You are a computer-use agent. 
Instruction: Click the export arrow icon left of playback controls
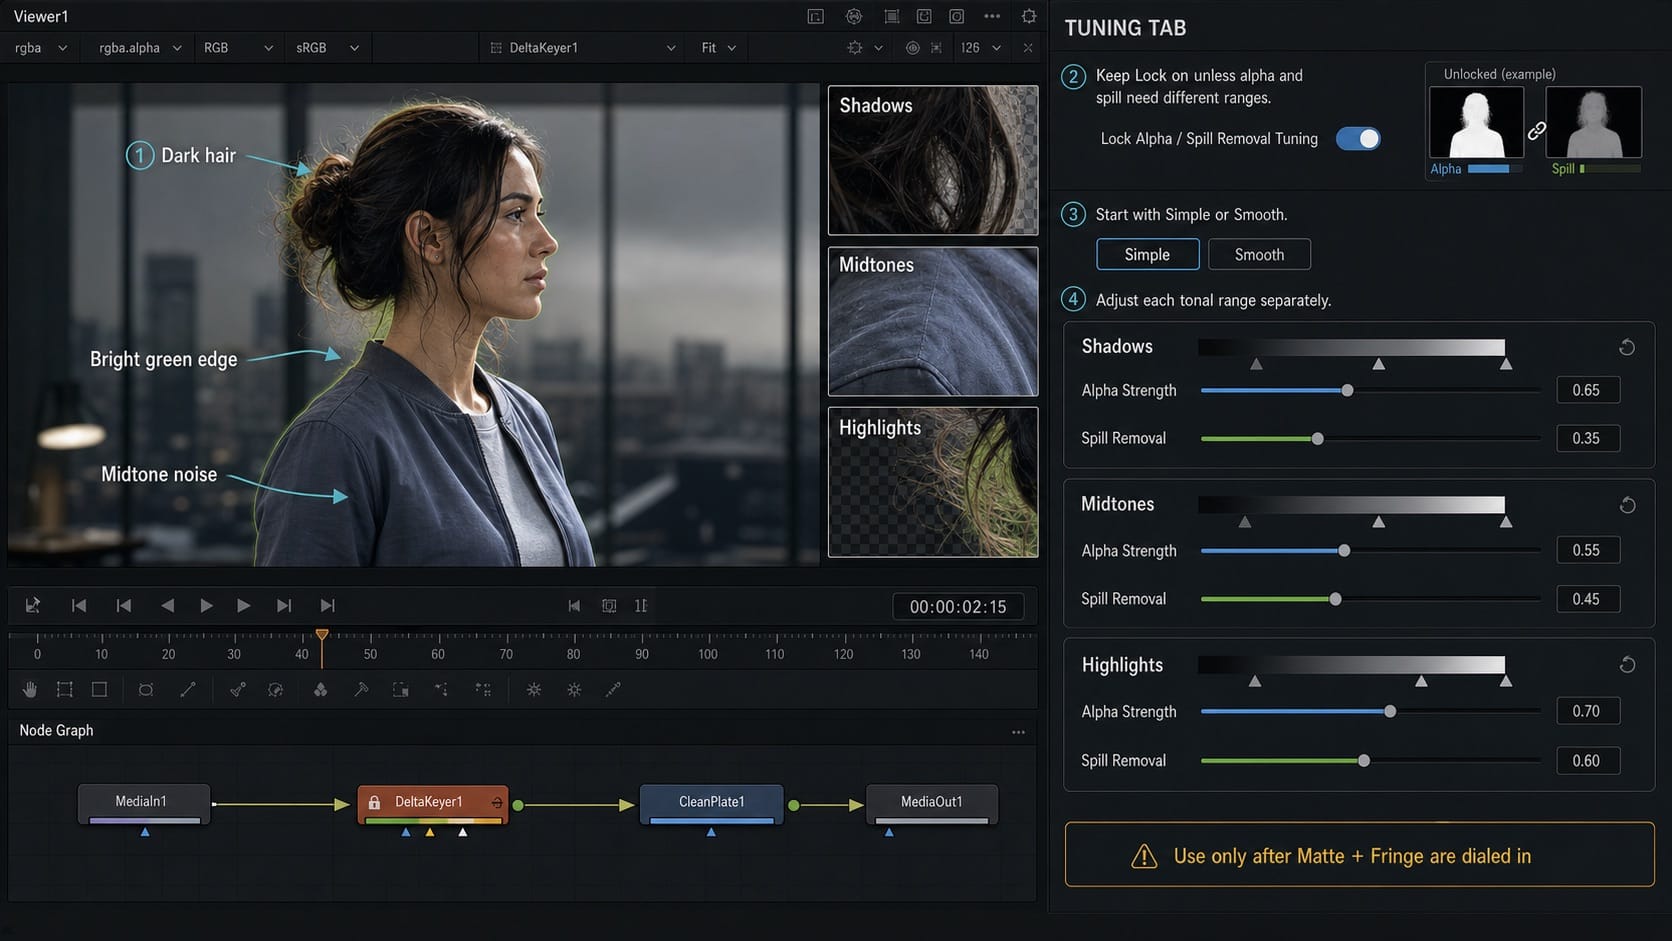tap(33, 606)
